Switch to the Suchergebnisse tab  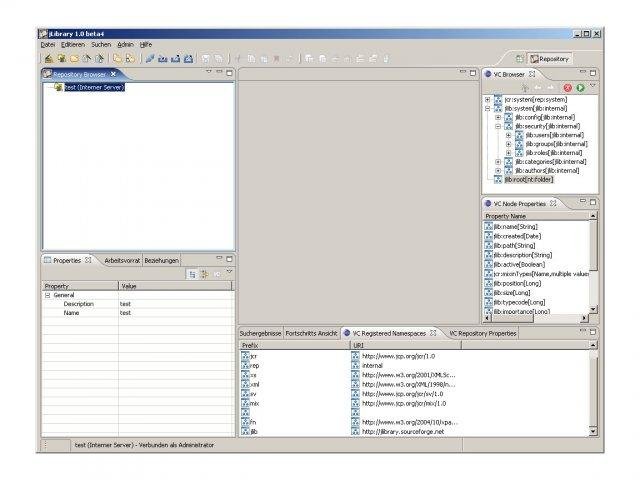pyautogui.click(x=260, y=333)
